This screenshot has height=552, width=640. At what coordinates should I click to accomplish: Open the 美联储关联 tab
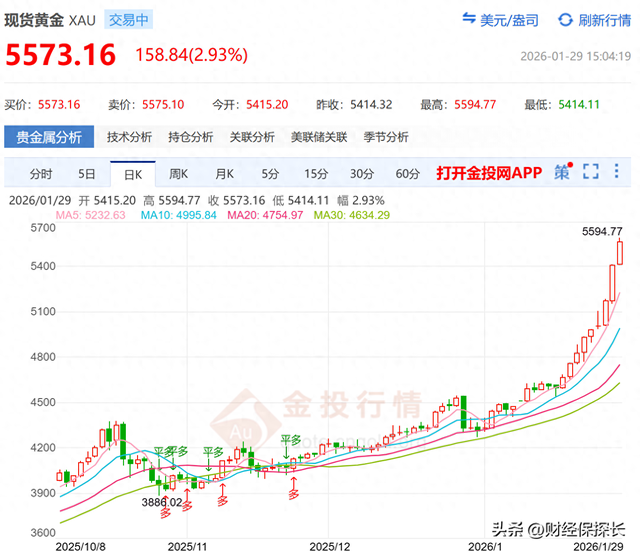click(319, 137)
